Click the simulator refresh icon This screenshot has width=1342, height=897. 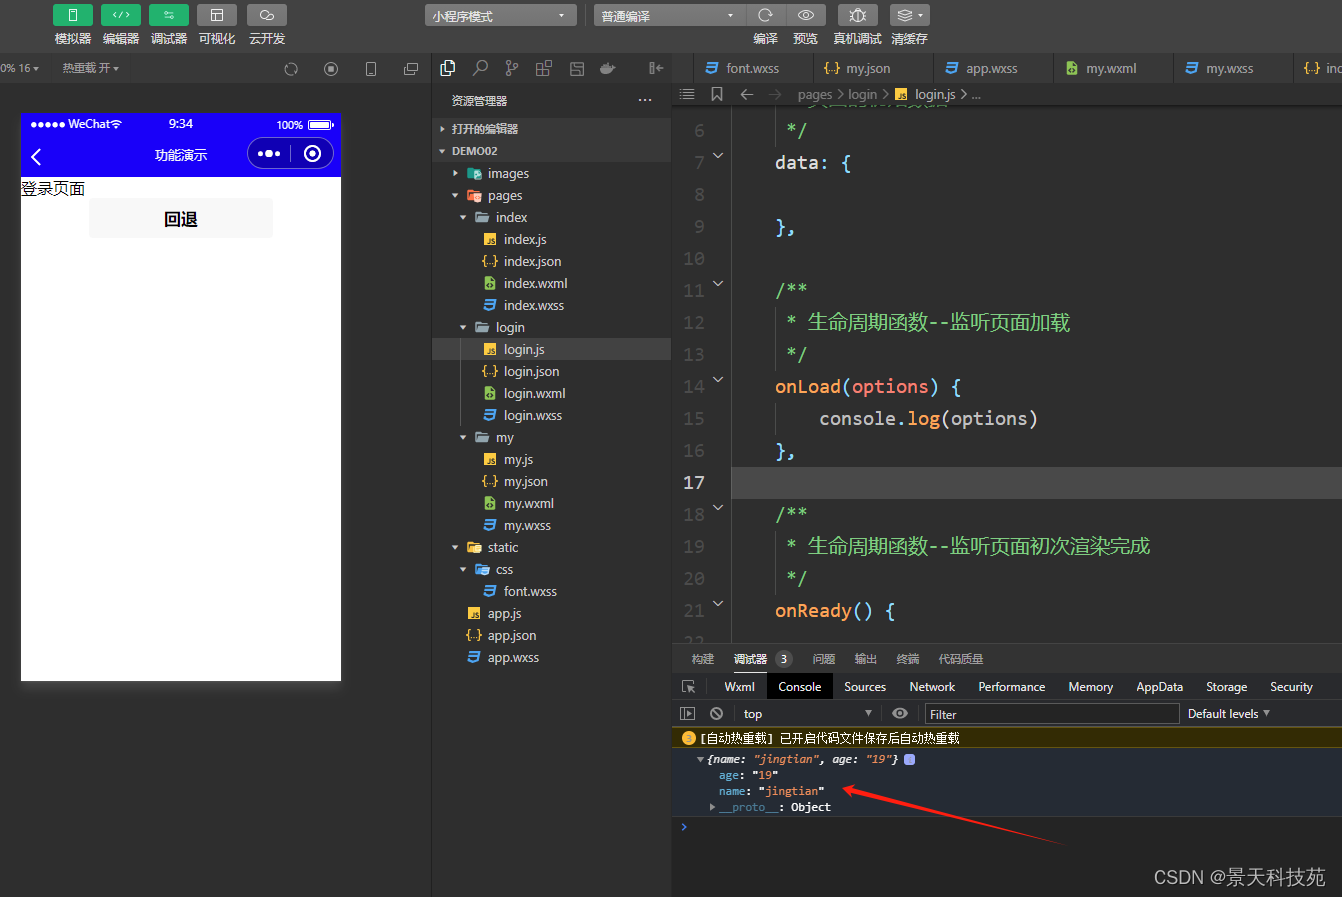291,69
